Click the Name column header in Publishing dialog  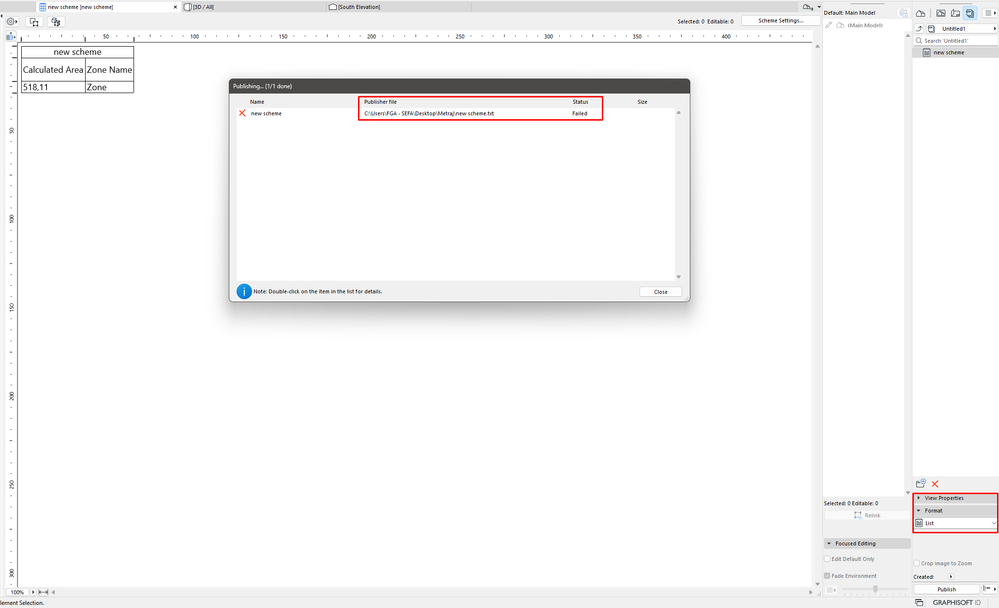click(257, 102)
